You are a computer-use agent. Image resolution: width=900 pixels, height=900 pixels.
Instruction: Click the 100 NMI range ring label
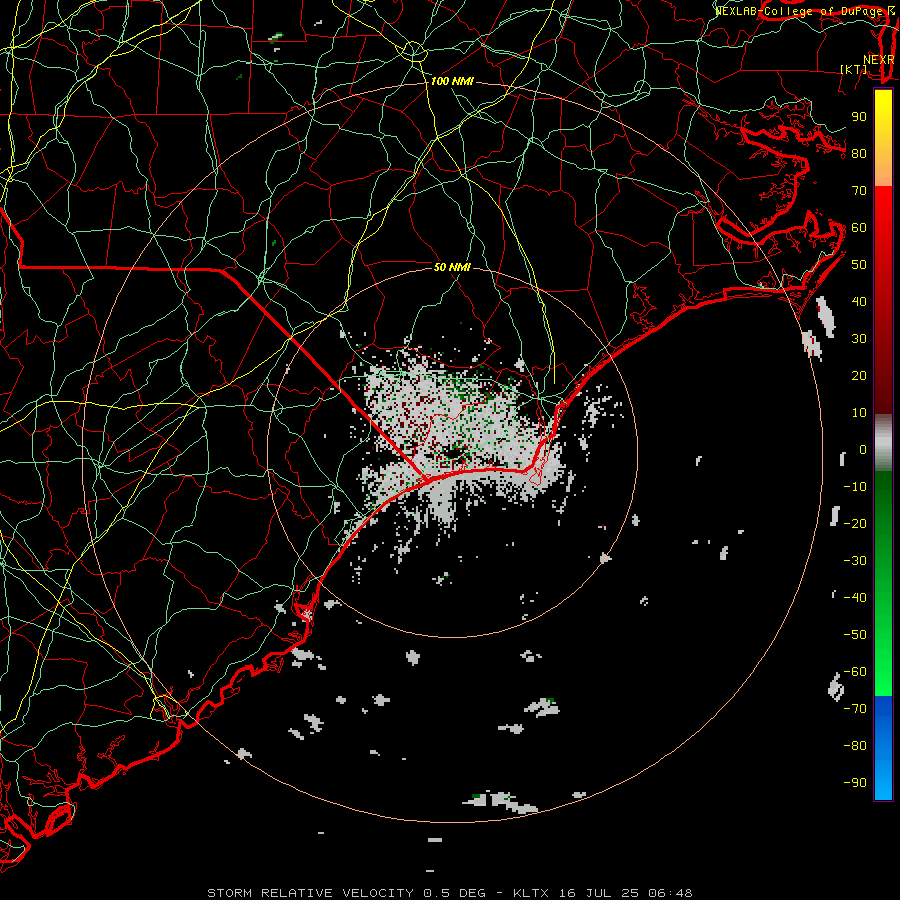pos(452,81)
